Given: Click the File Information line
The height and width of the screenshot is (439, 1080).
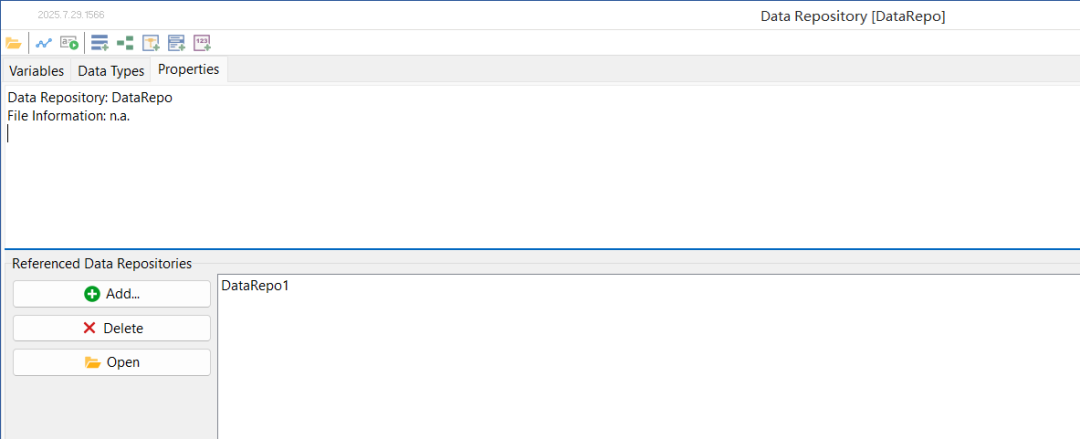Looking at the screenshot, I should pyautogui.click(x=69, y=116).
